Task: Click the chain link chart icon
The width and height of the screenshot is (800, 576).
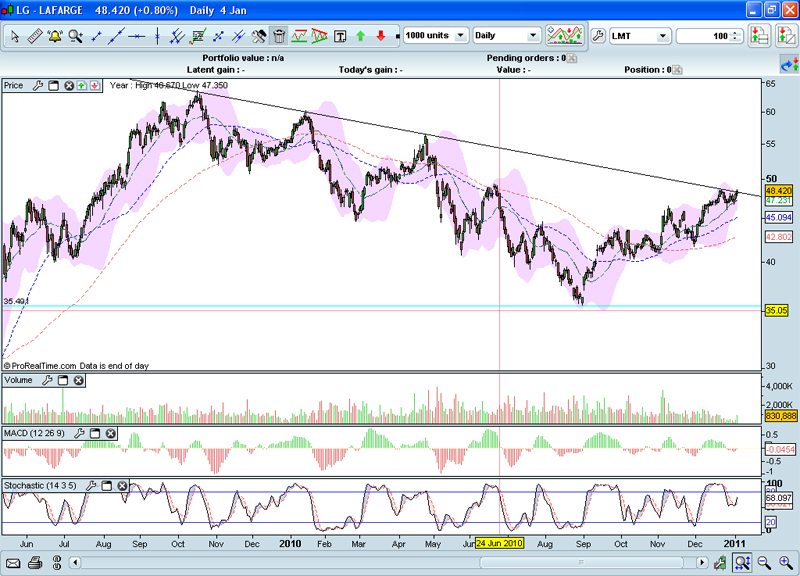Action: 57,563
